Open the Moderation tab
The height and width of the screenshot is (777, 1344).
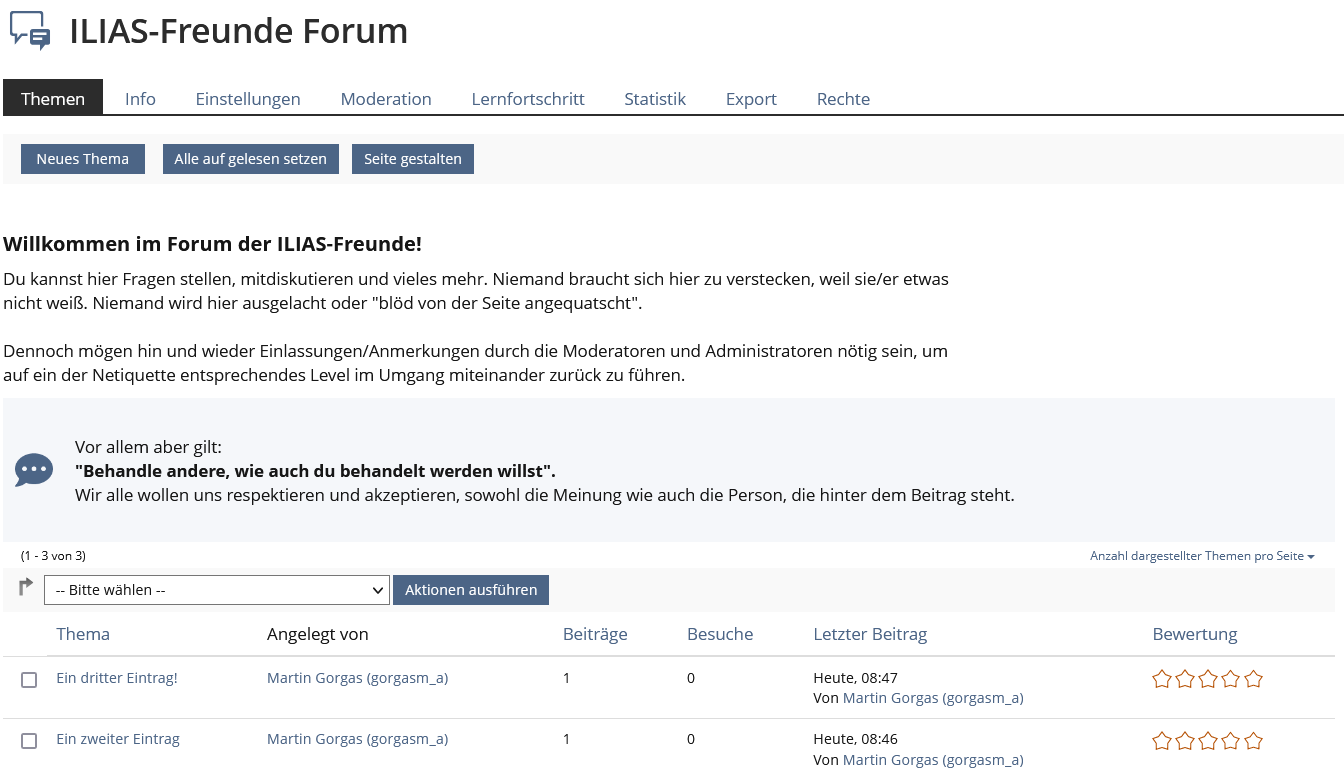tap(386, 99)
